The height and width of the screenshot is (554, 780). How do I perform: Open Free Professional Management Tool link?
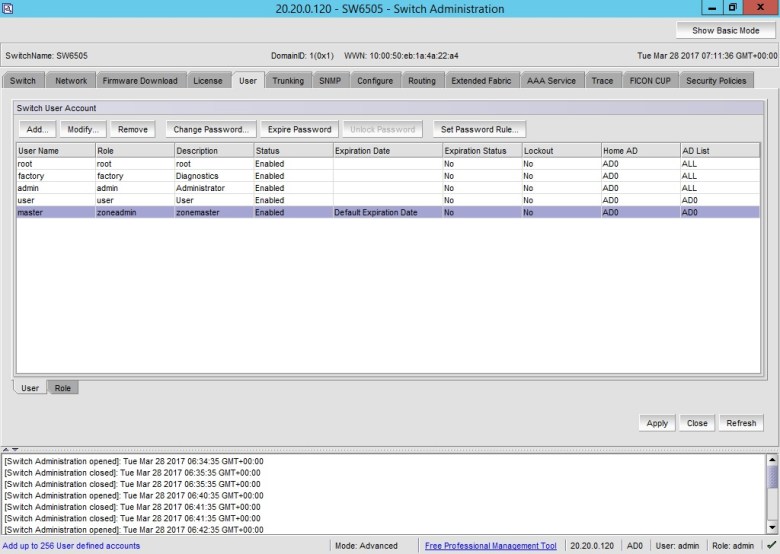pyautogui.click(x=490, y=546)
